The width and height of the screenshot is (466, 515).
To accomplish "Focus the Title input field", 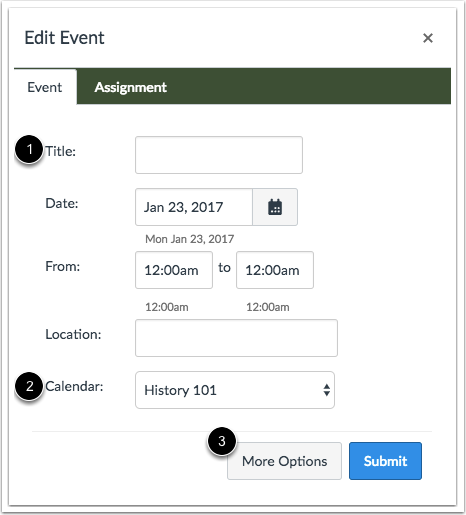I will tap(219, 155).
